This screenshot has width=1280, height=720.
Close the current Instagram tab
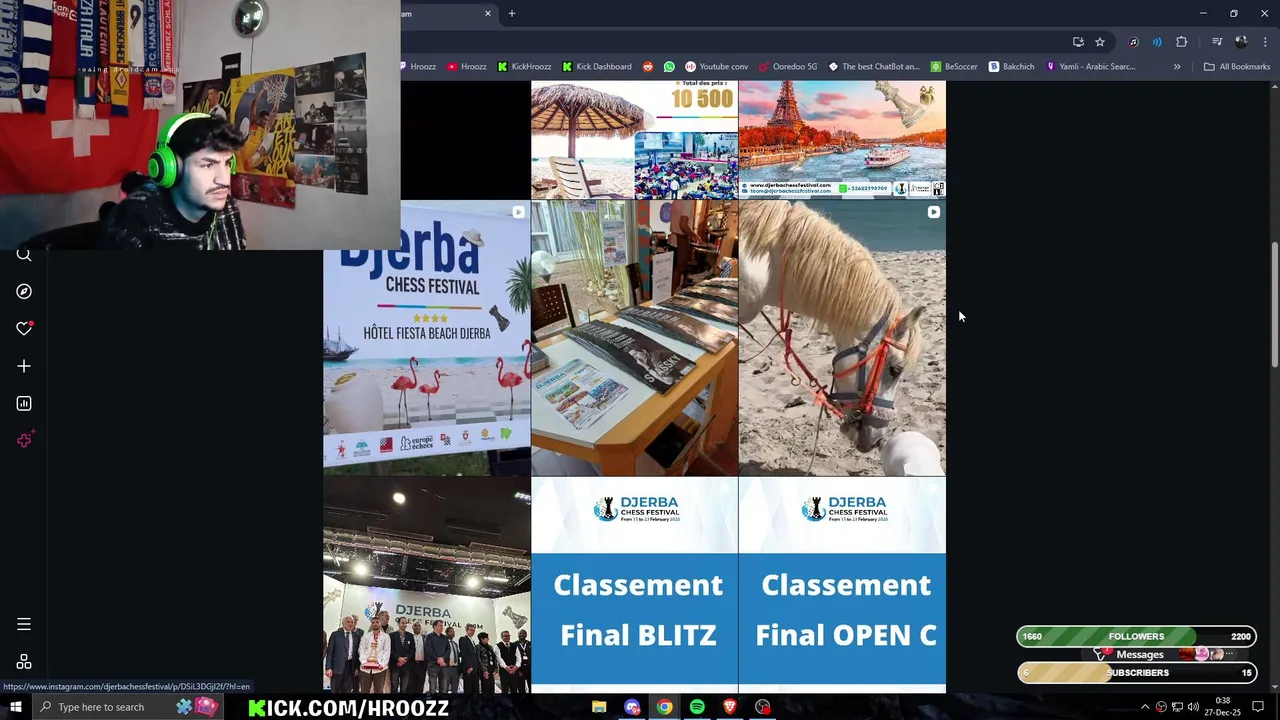pos(488,13)
